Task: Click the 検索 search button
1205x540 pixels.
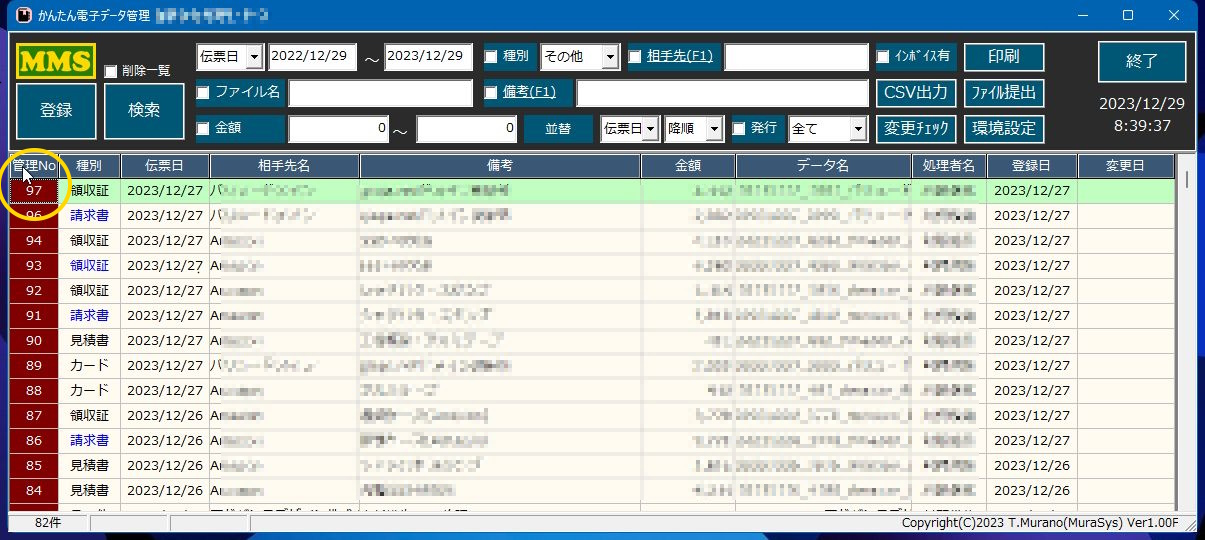Action: 144,110
